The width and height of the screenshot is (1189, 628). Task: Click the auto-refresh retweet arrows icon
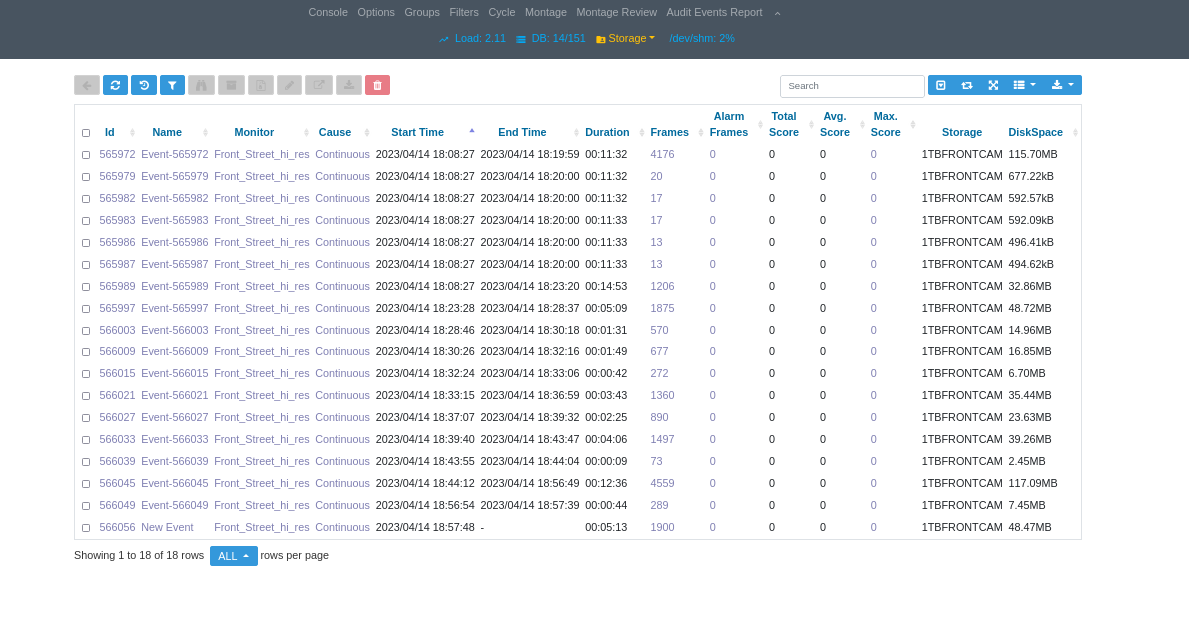tap(967, 85)
